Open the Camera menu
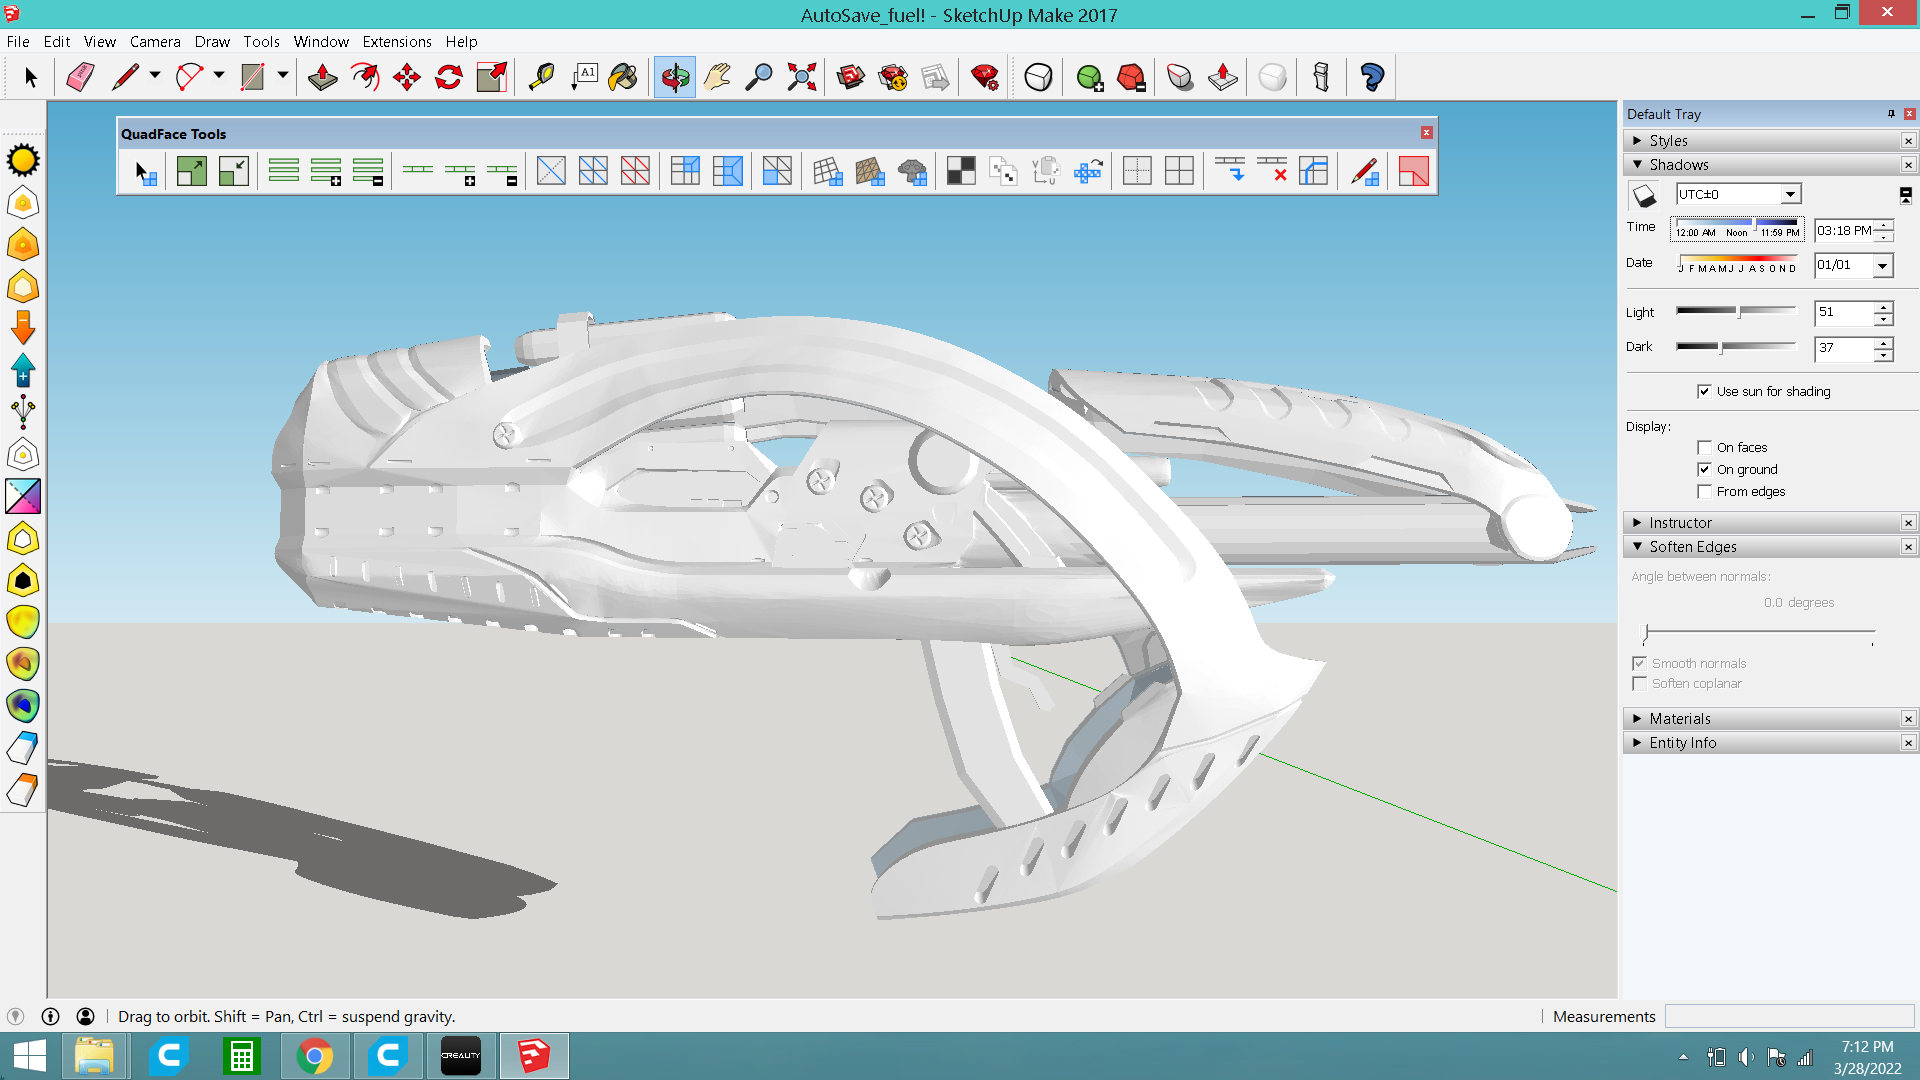Viewport: 1920px width, 1080px height. (155, 41)
